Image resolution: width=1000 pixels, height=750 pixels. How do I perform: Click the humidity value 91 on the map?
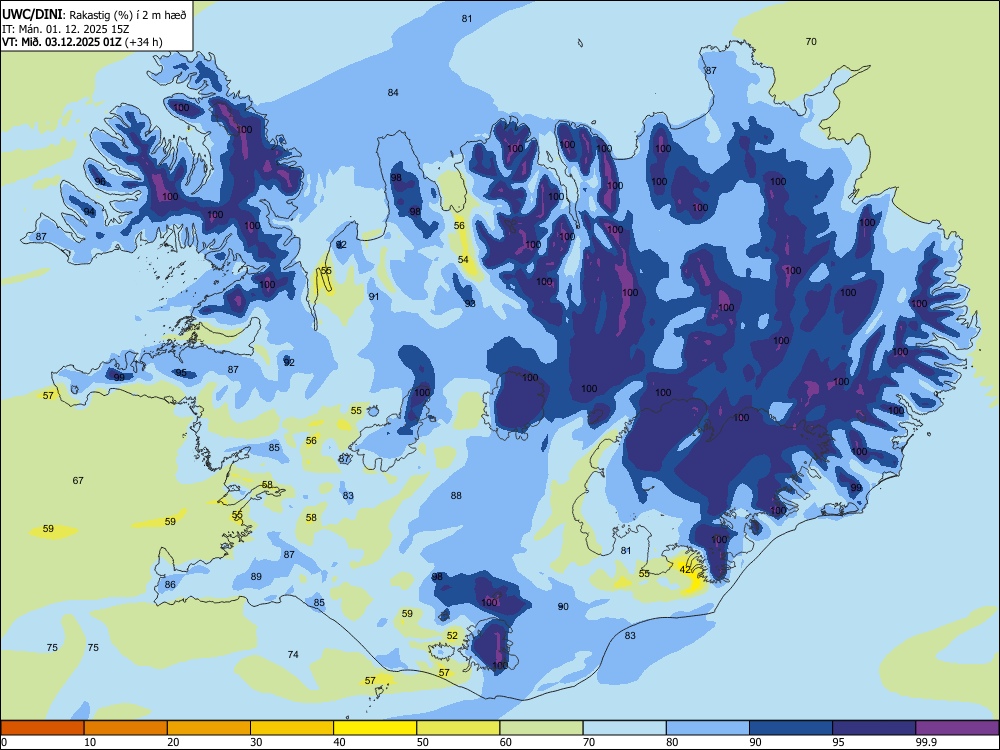pyautogui.click(x=374, y=297)
